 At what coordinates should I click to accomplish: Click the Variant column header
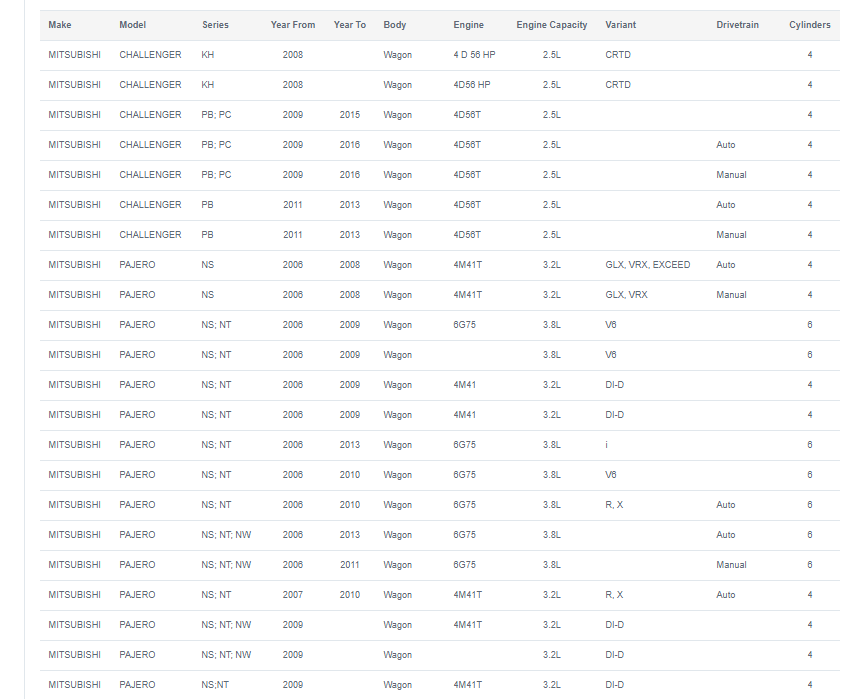pos(620,25)
